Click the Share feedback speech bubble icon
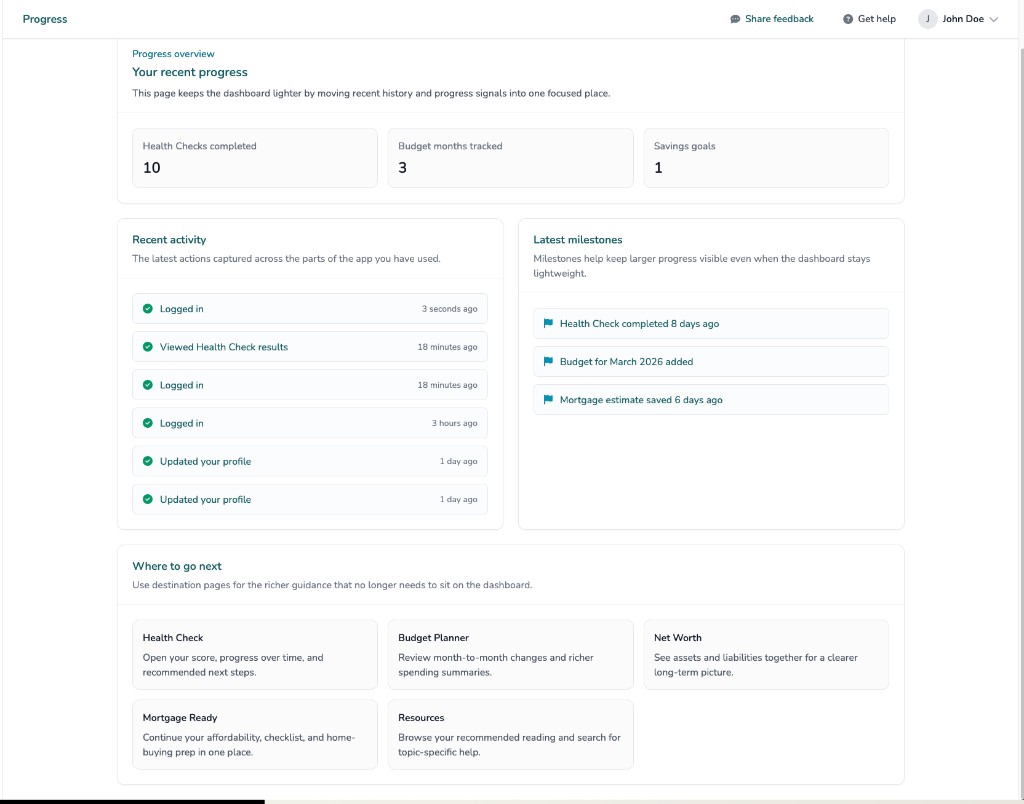1024x804 pixels. tap(735, 19)
